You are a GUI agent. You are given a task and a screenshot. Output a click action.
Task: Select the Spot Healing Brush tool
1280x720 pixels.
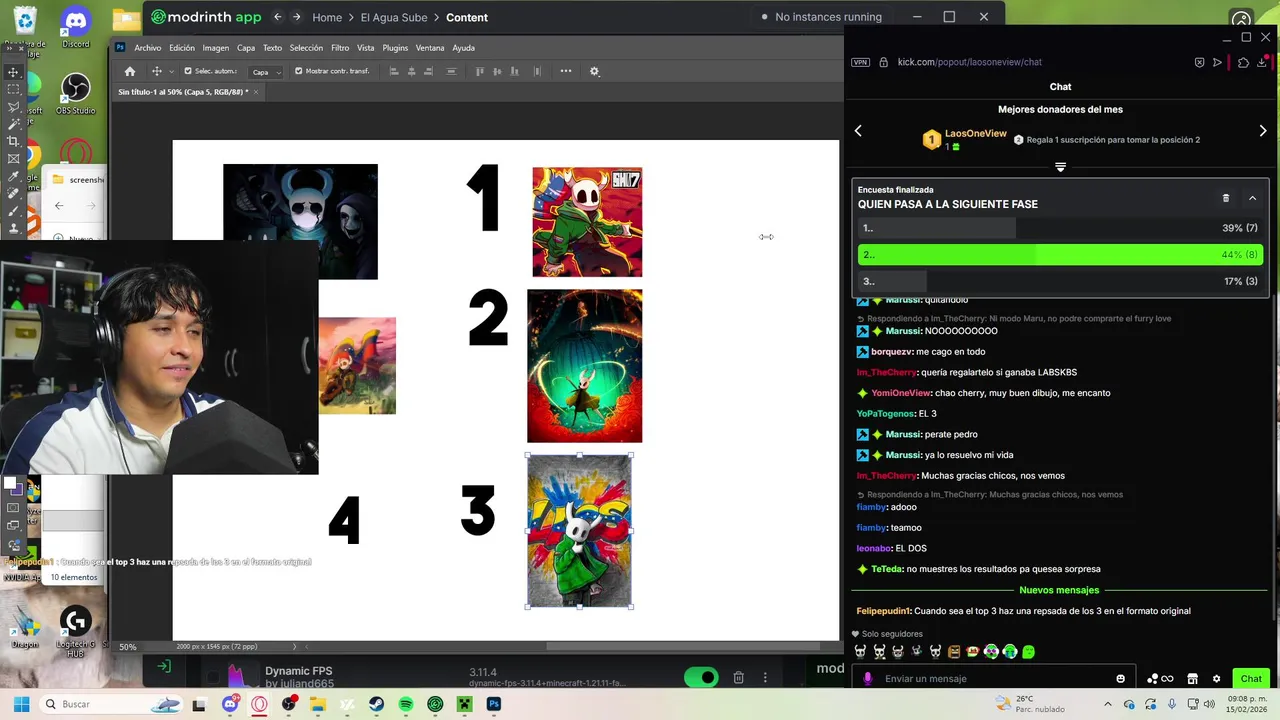click(x=13, y=193)
